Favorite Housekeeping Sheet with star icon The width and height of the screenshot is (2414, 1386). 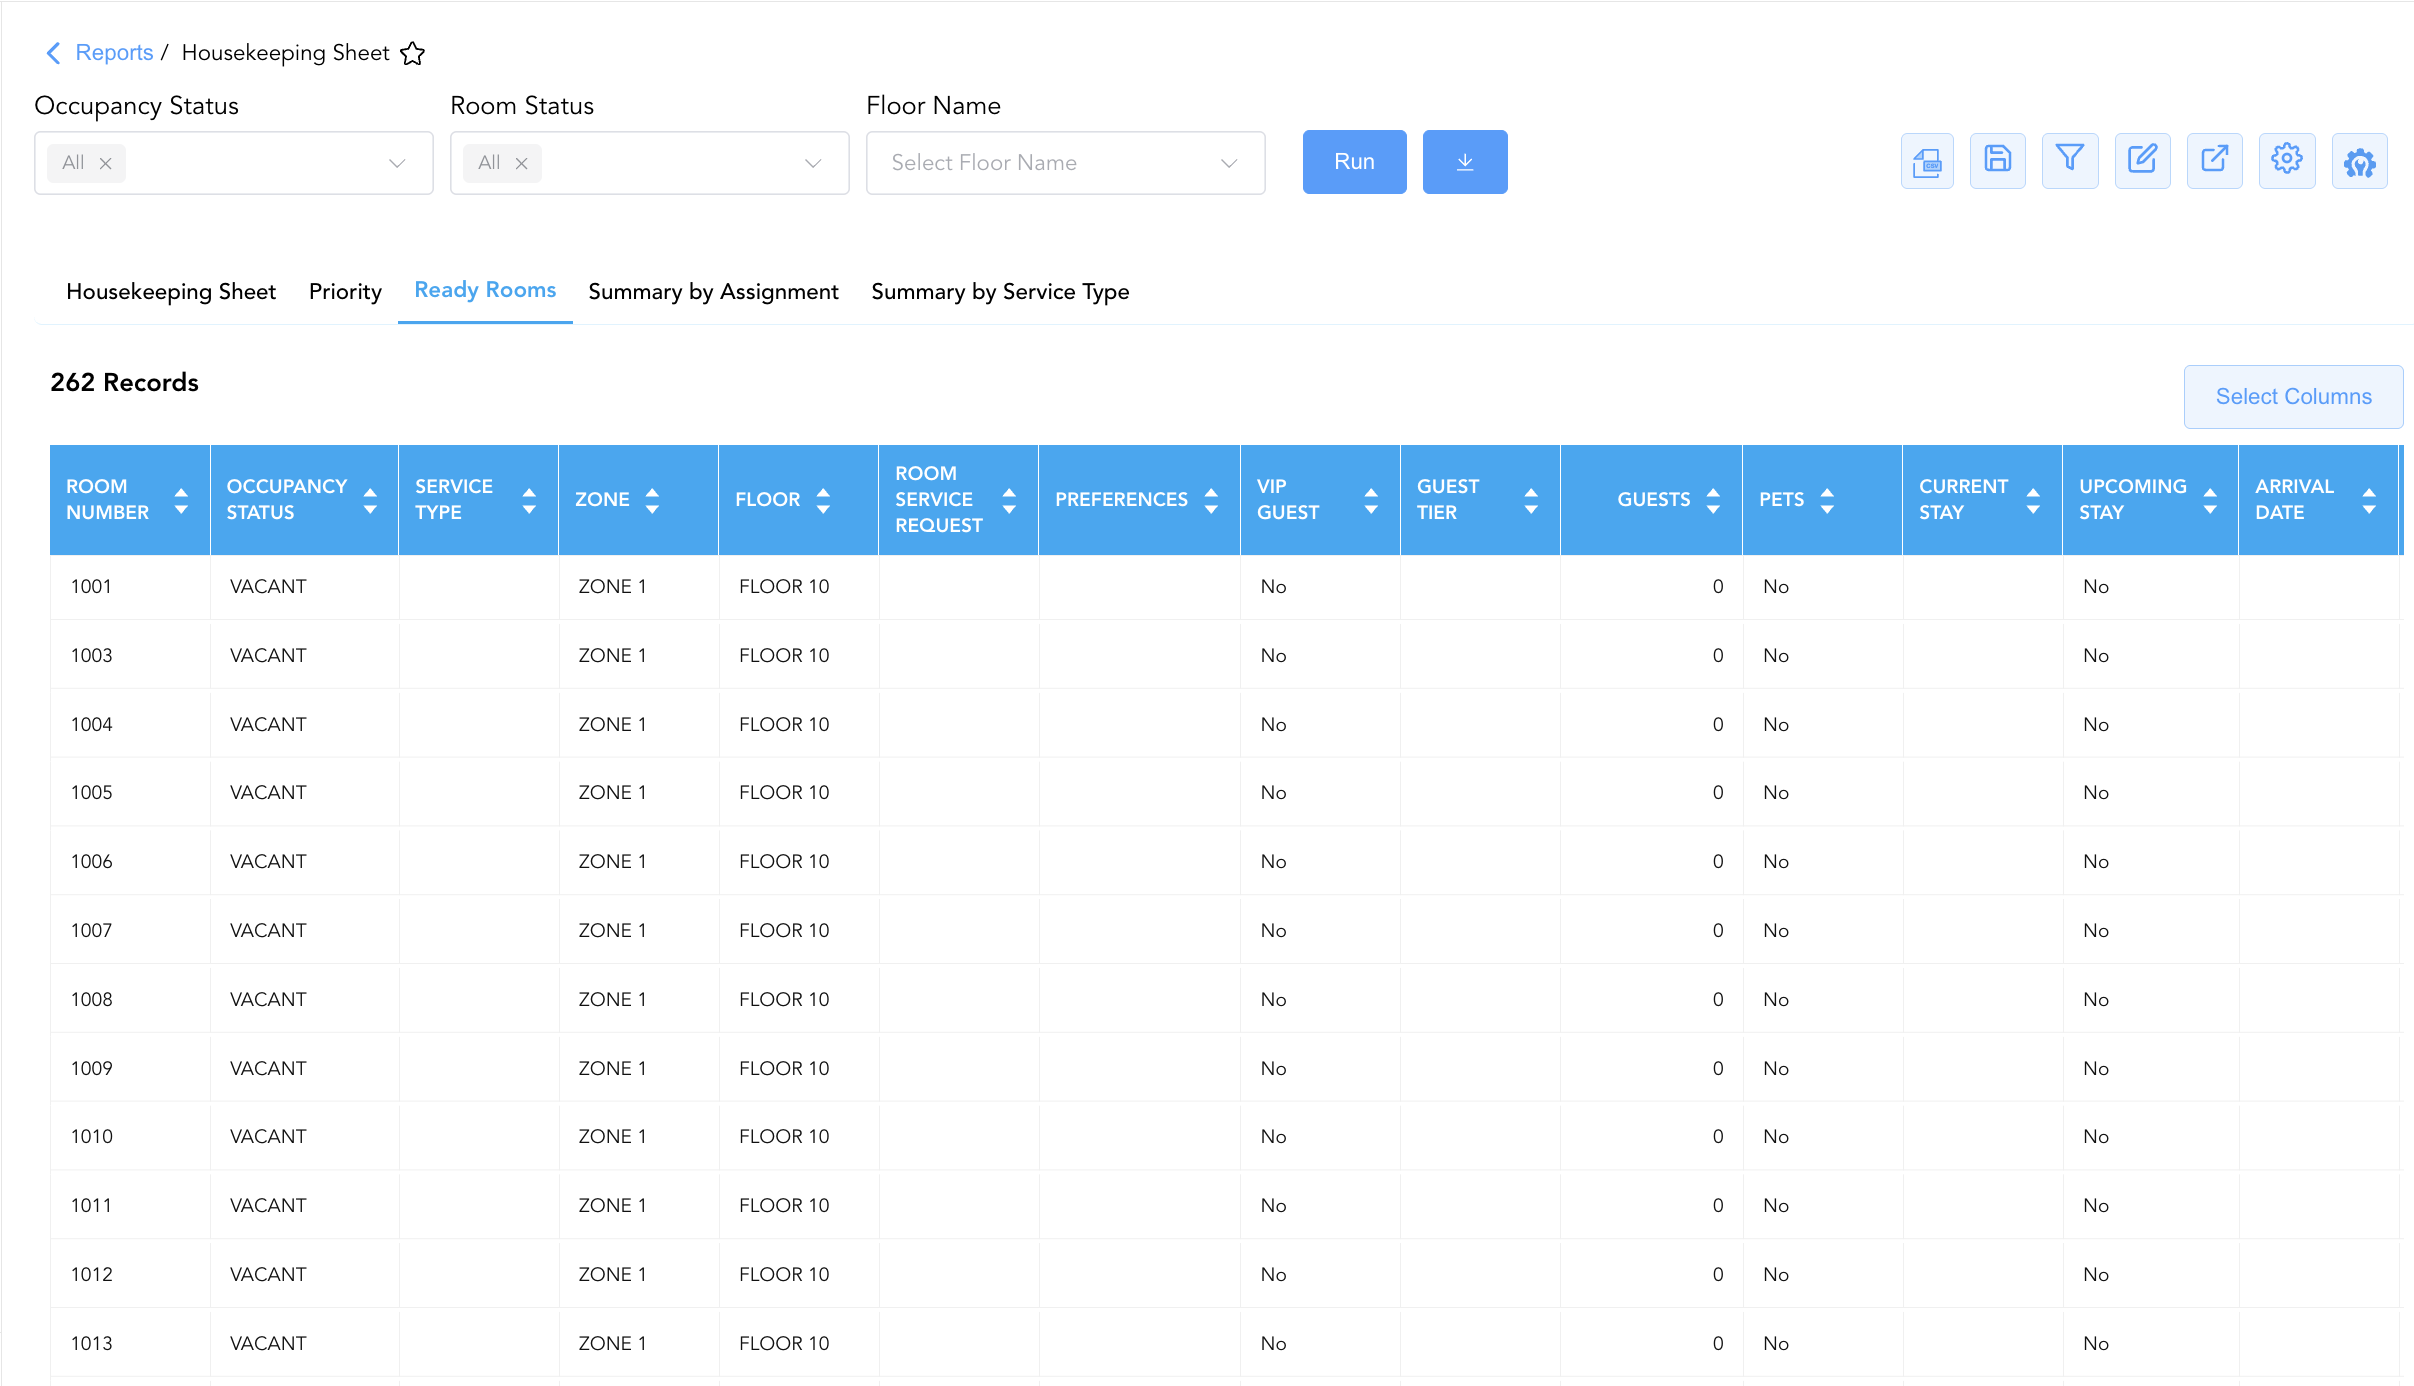tap(413, 53)
